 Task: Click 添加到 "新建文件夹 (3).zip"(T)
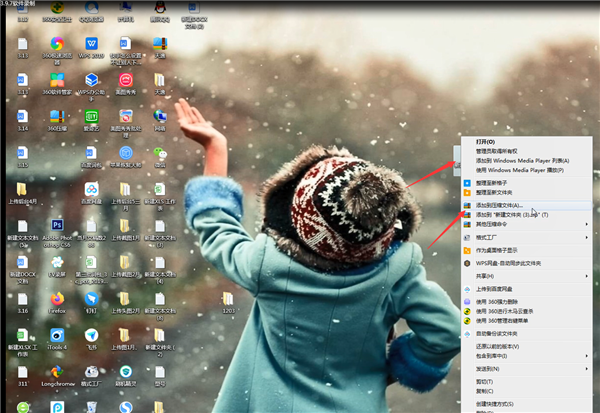point(527,215)
